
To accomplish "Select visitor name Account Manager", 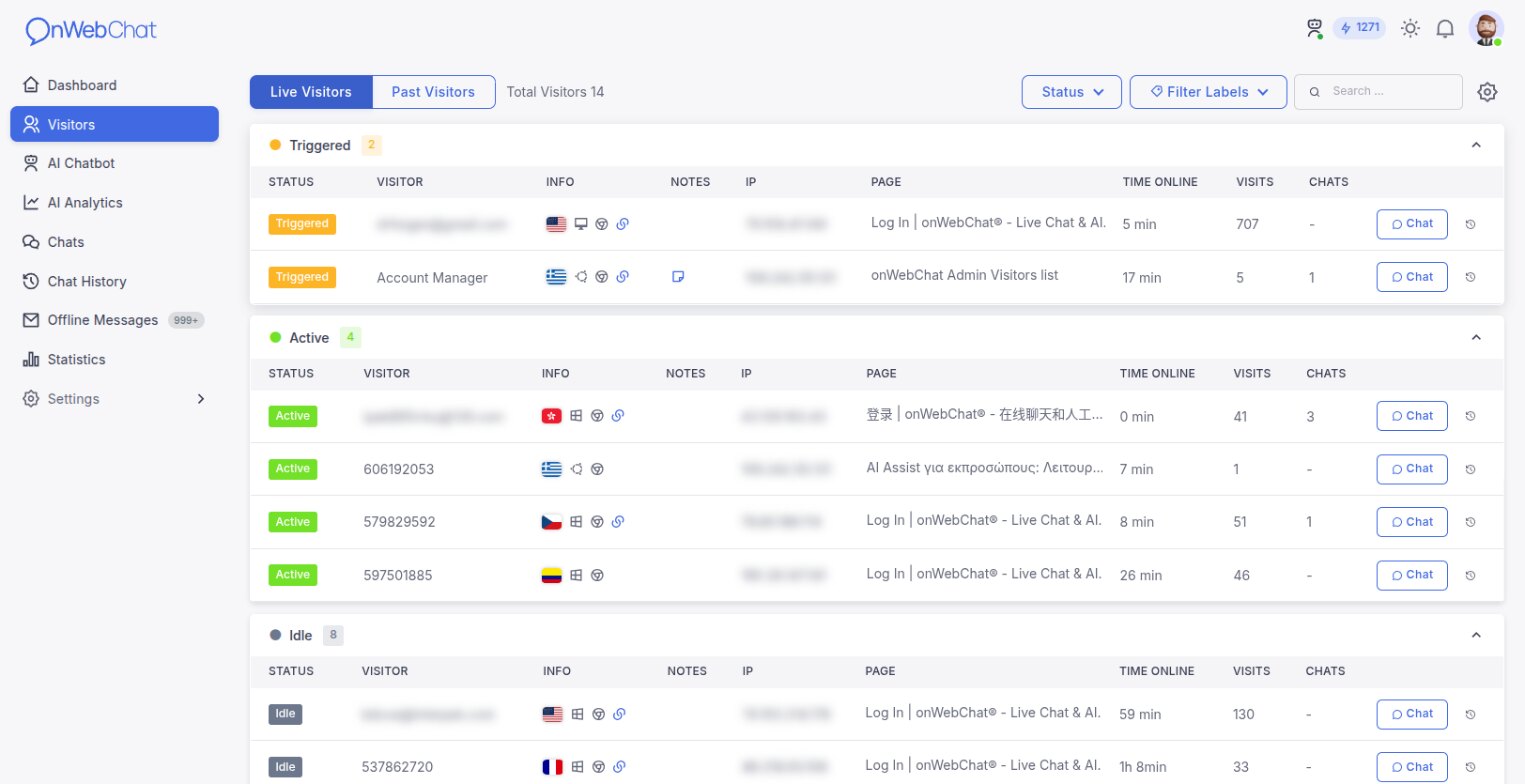I will coord(432,278).
